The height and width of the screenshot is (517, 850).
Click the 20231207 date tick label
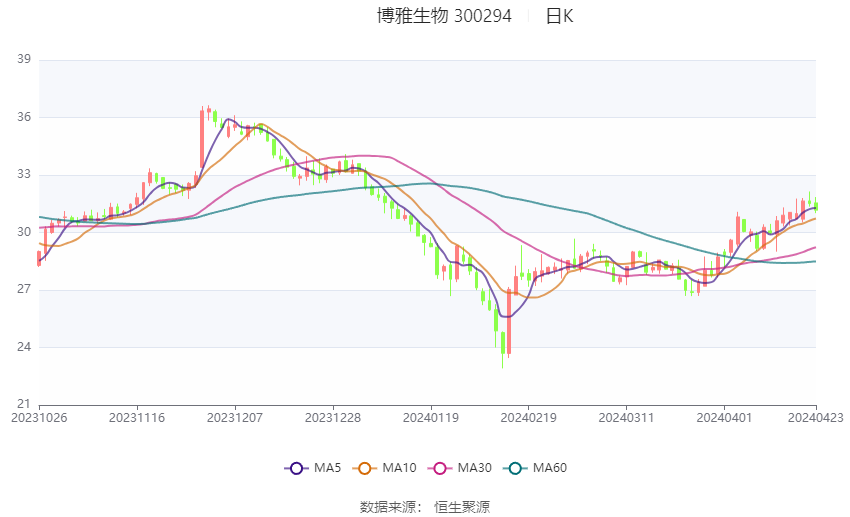click(235, 418)
